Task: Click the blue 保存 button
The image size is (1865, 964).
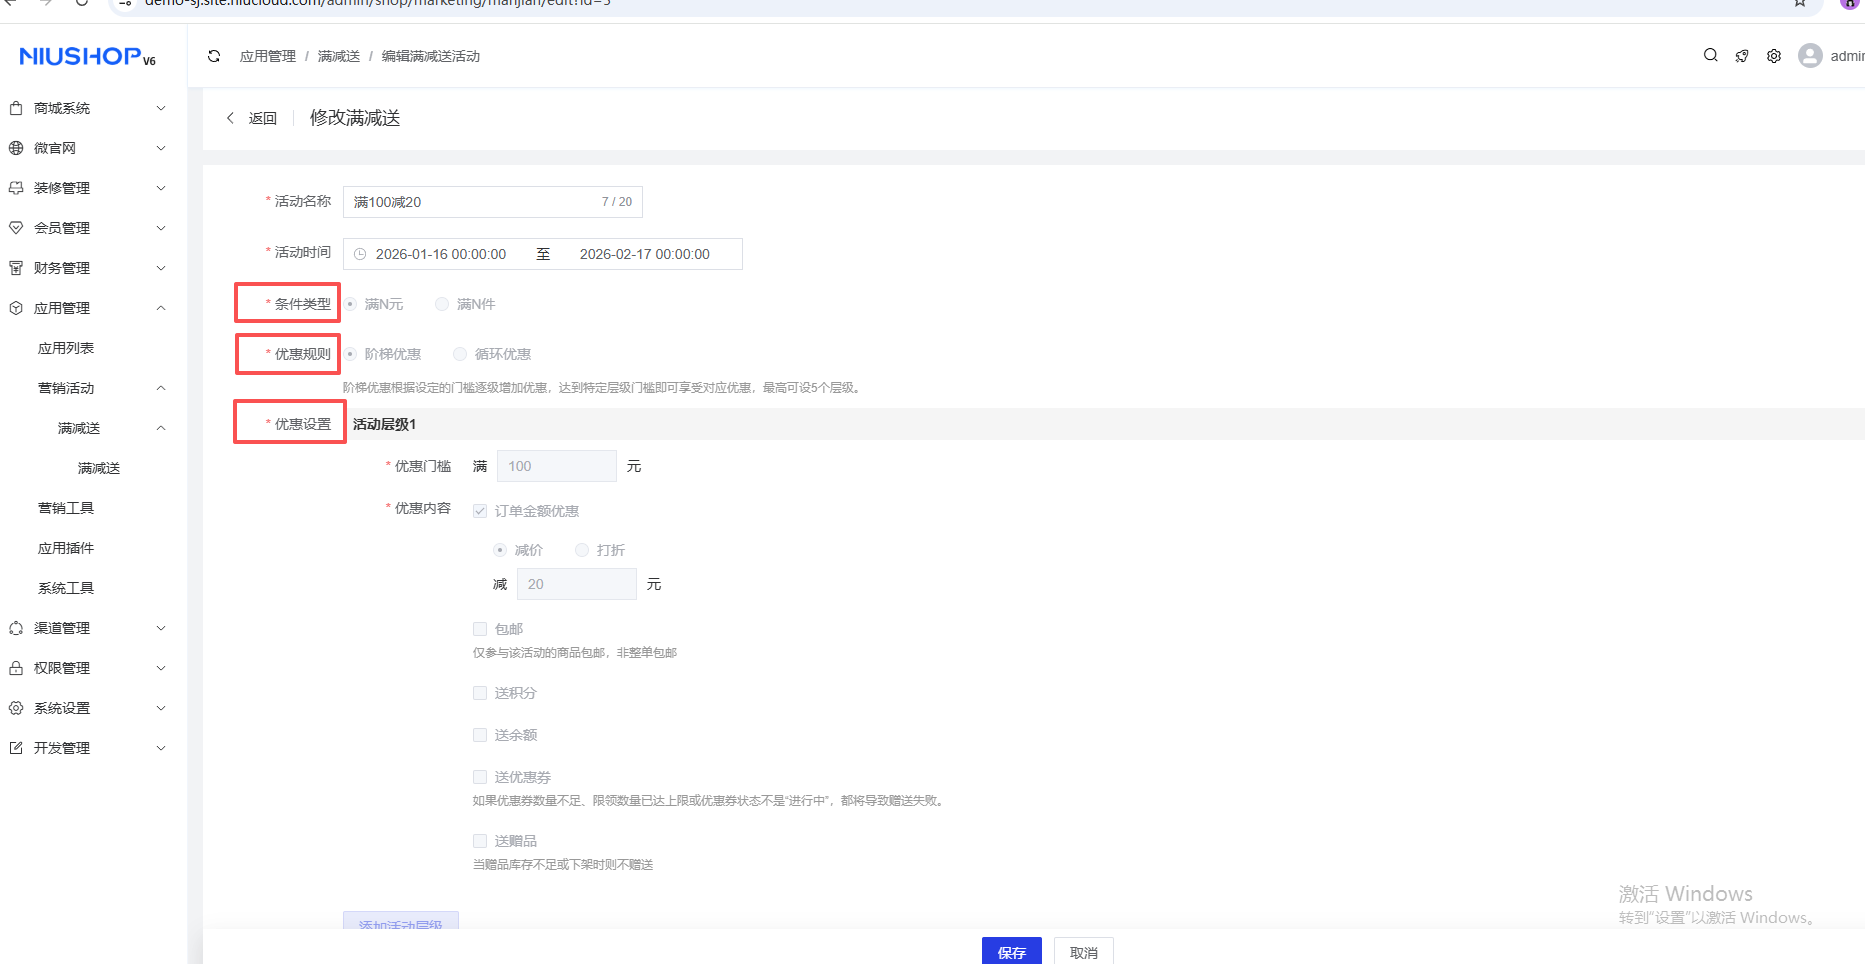Action: [x=1011, y=952]
